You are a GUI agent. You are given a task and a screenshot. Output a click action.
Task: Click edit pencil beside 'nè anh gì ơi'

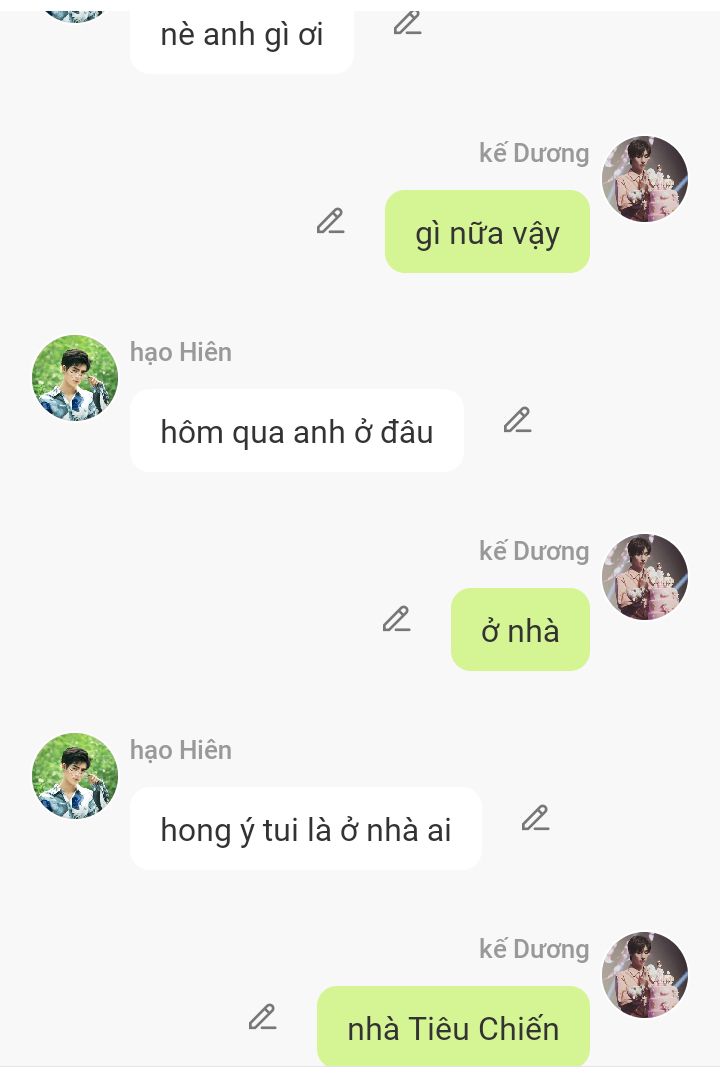(407, 24)
